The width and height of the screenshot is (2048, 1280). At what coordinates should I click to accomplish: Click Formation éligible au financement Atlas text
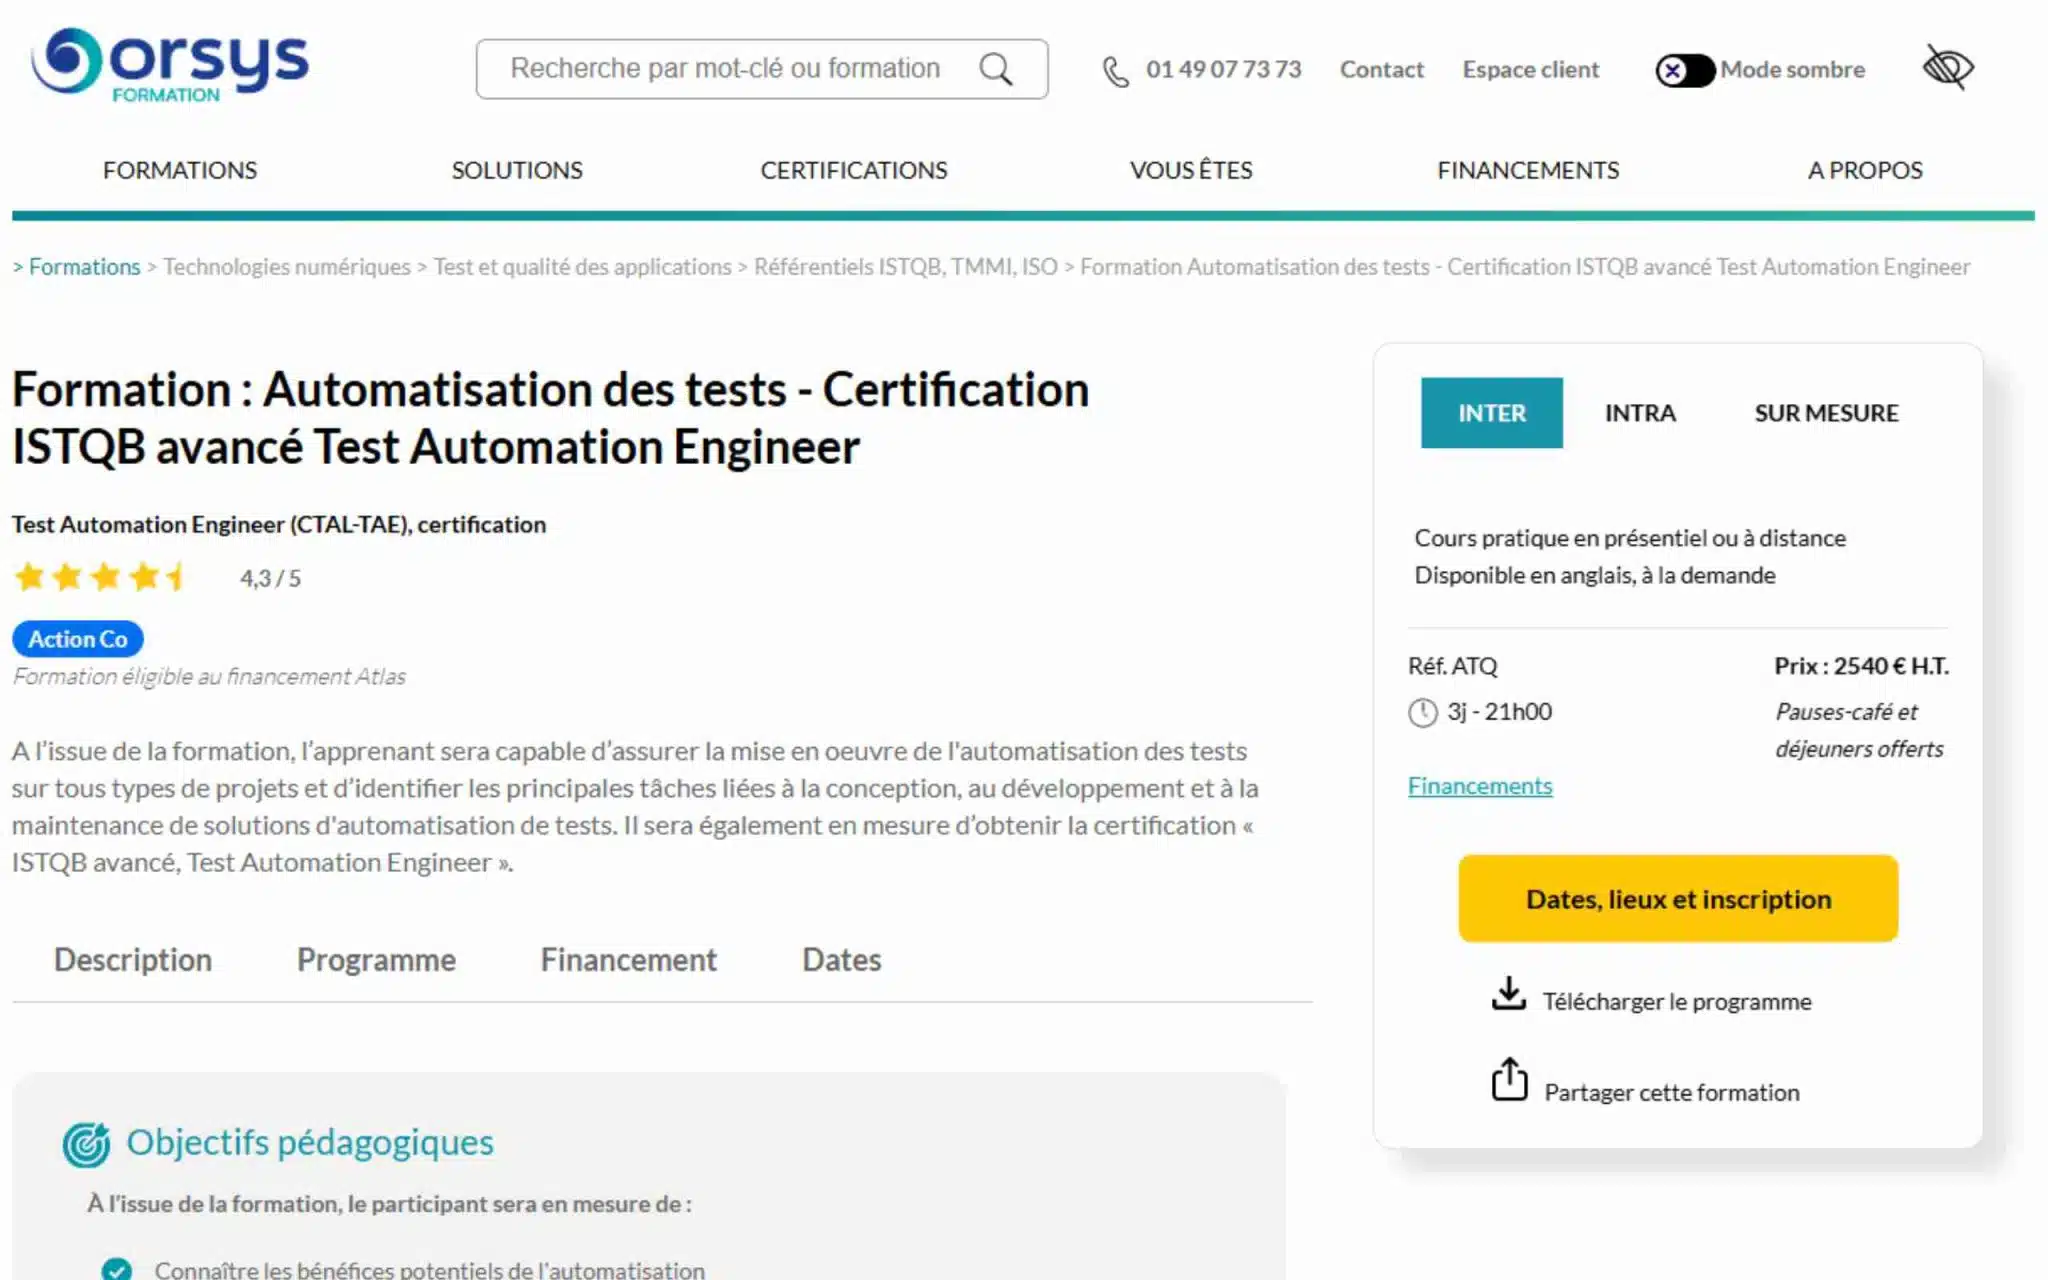209,677
